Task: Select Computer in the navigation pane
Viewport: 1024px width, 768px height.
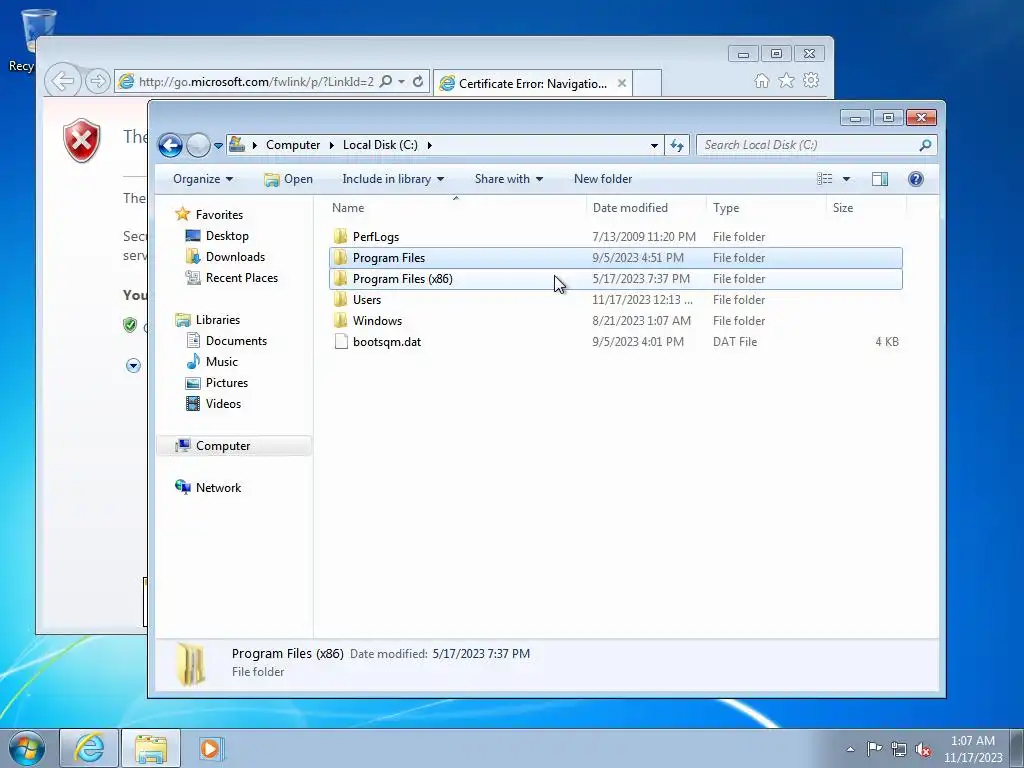Action: [x=234, y=445]
